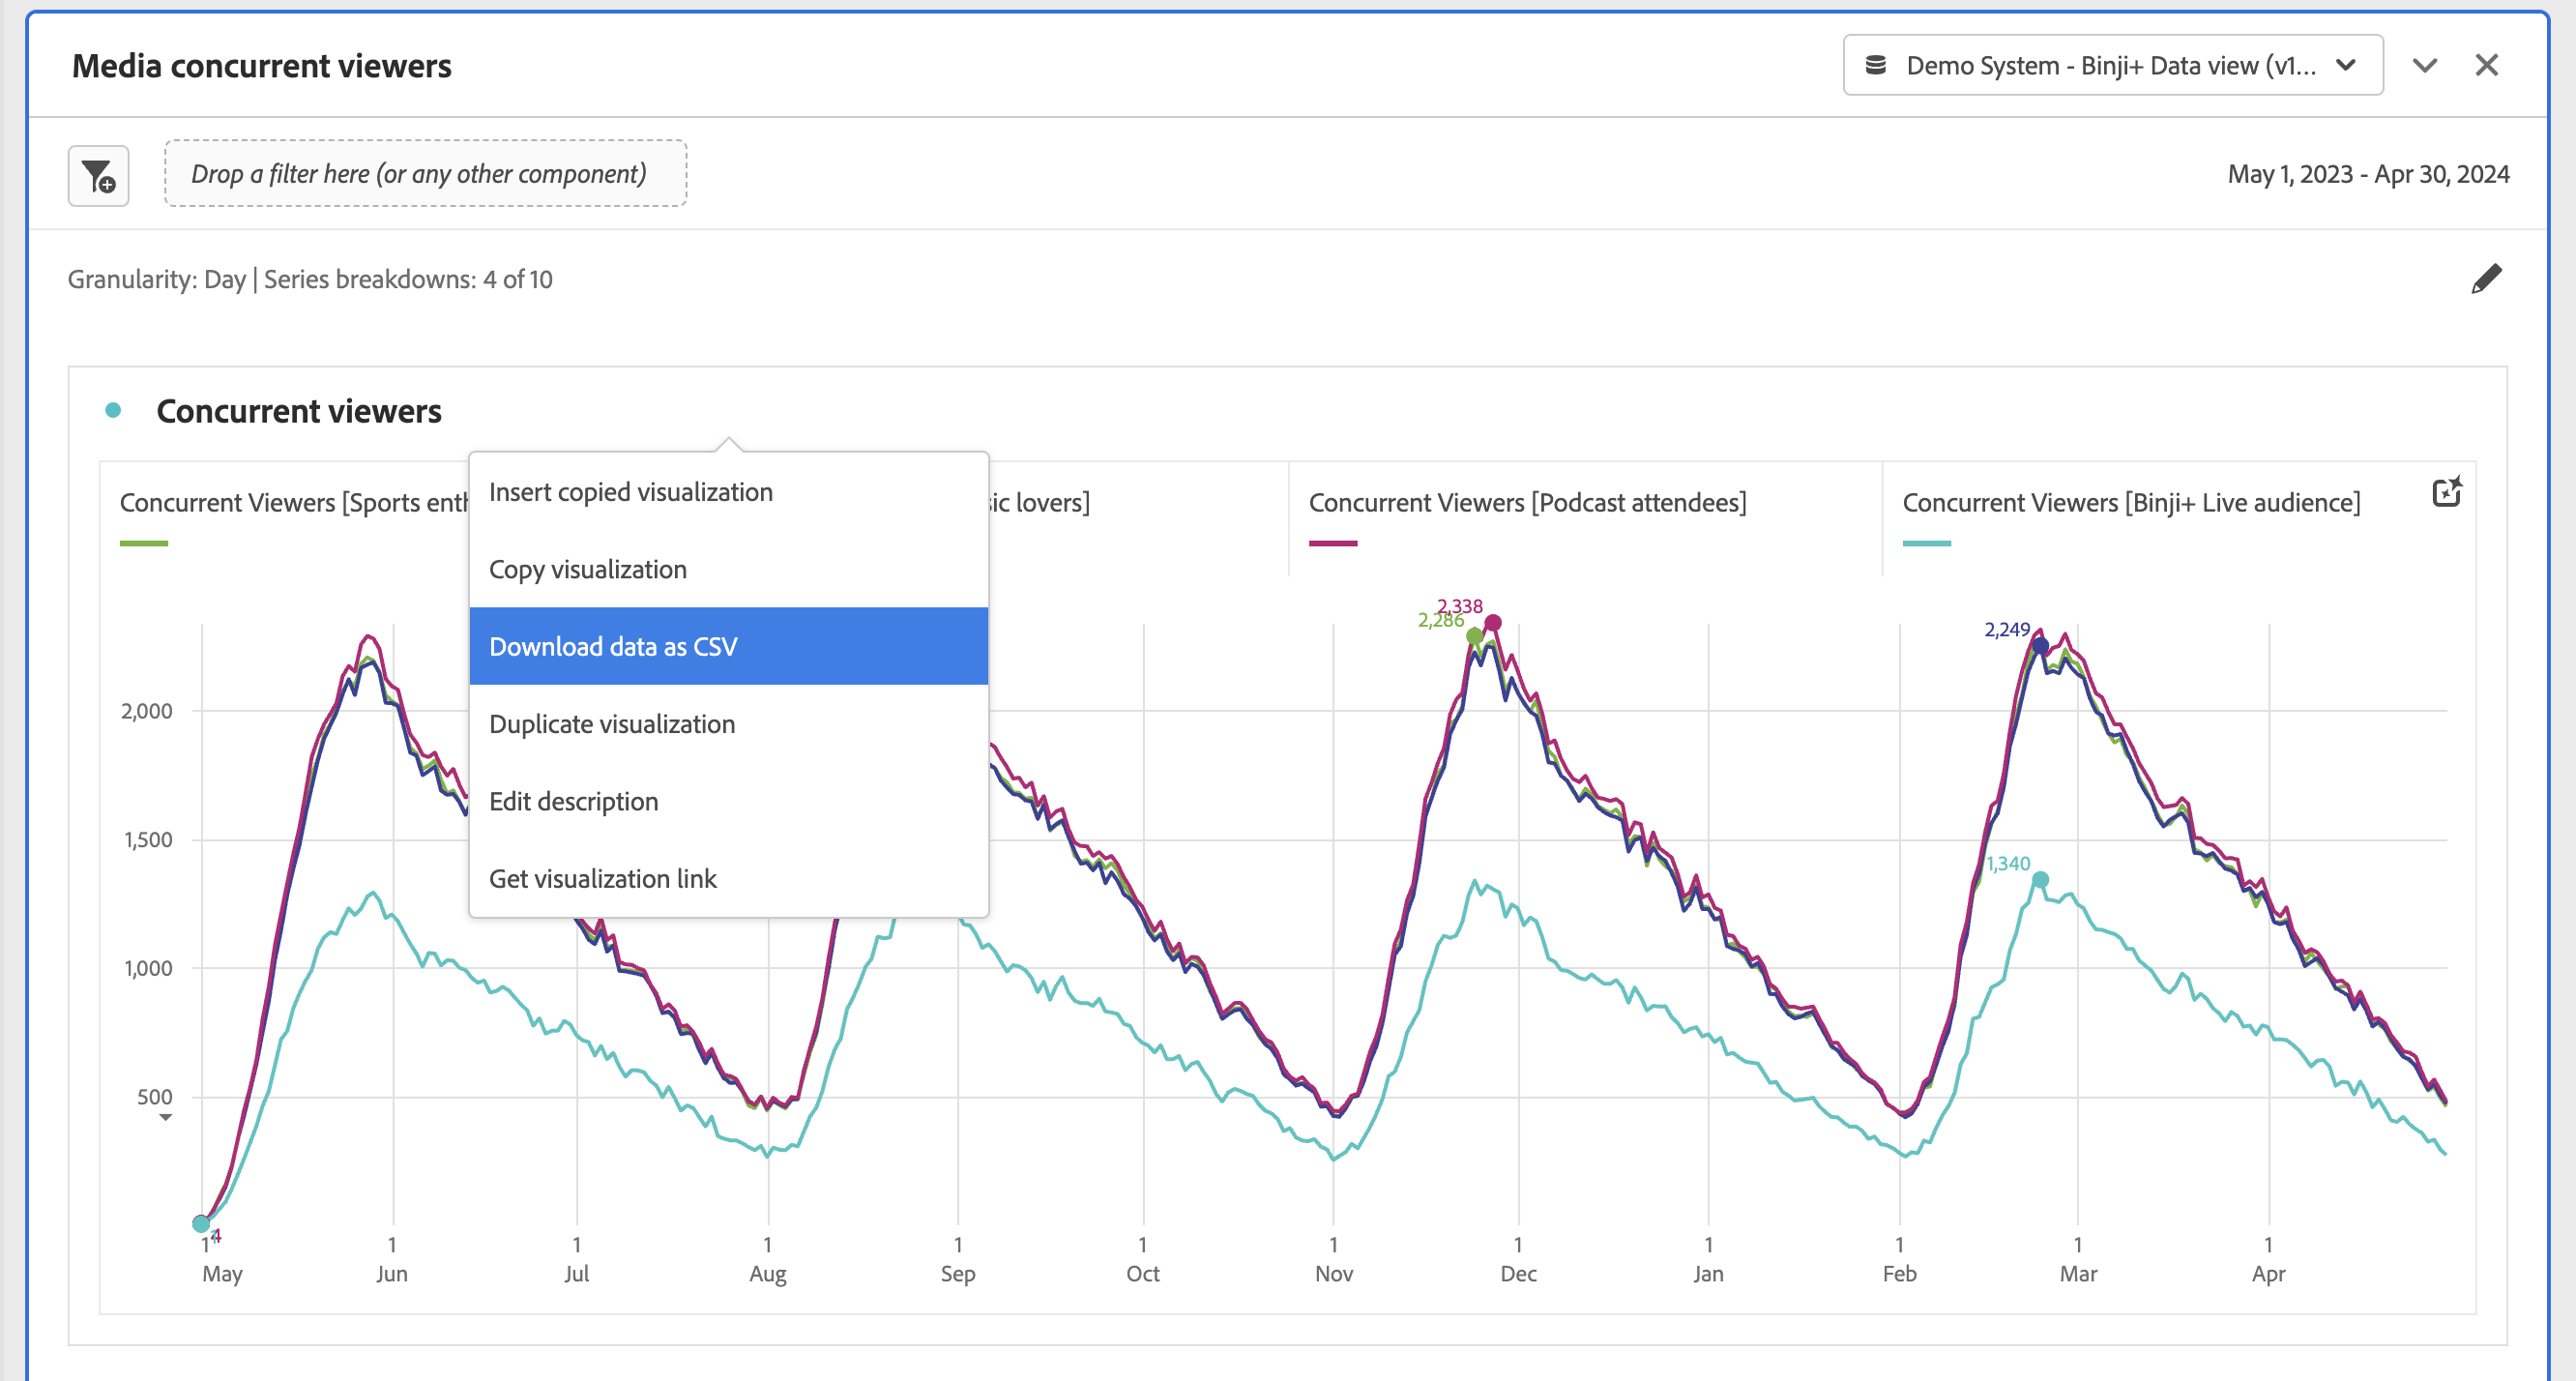The image size is (2576, 1381).
Task: Click the drop a filter here field
Action: tap(425, 174)
